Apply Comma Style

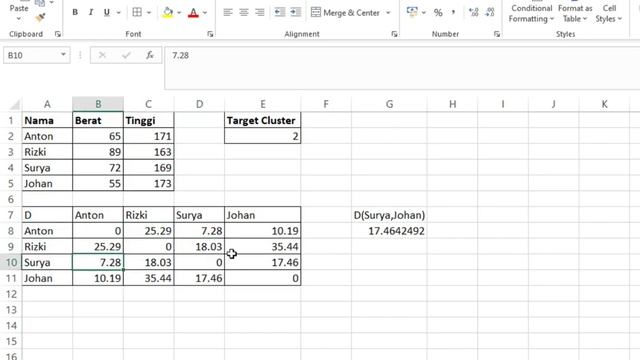(x=453, y=12)
